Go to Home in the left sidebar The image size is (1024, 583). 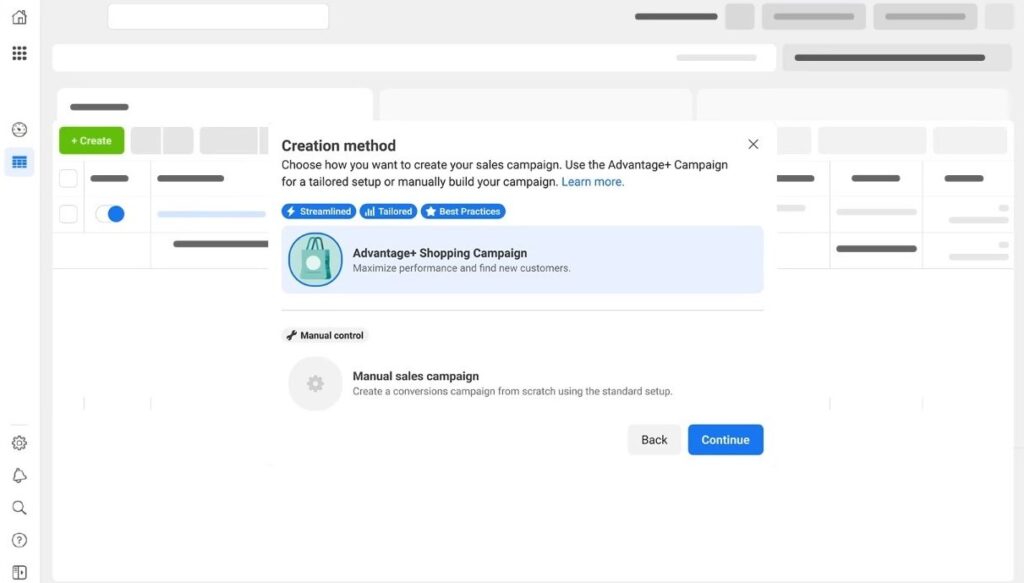[x=20, y=17]
